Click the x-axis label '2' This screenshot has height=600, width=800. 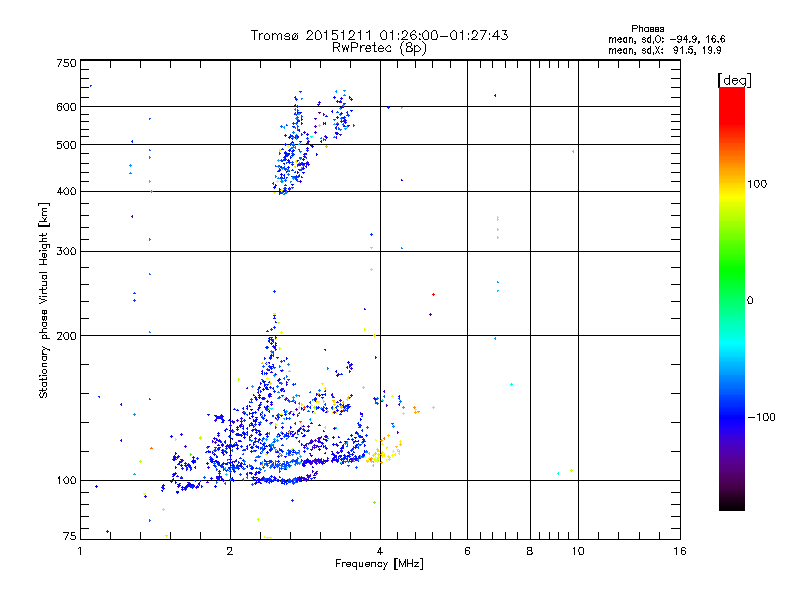(x=230, y=551)
